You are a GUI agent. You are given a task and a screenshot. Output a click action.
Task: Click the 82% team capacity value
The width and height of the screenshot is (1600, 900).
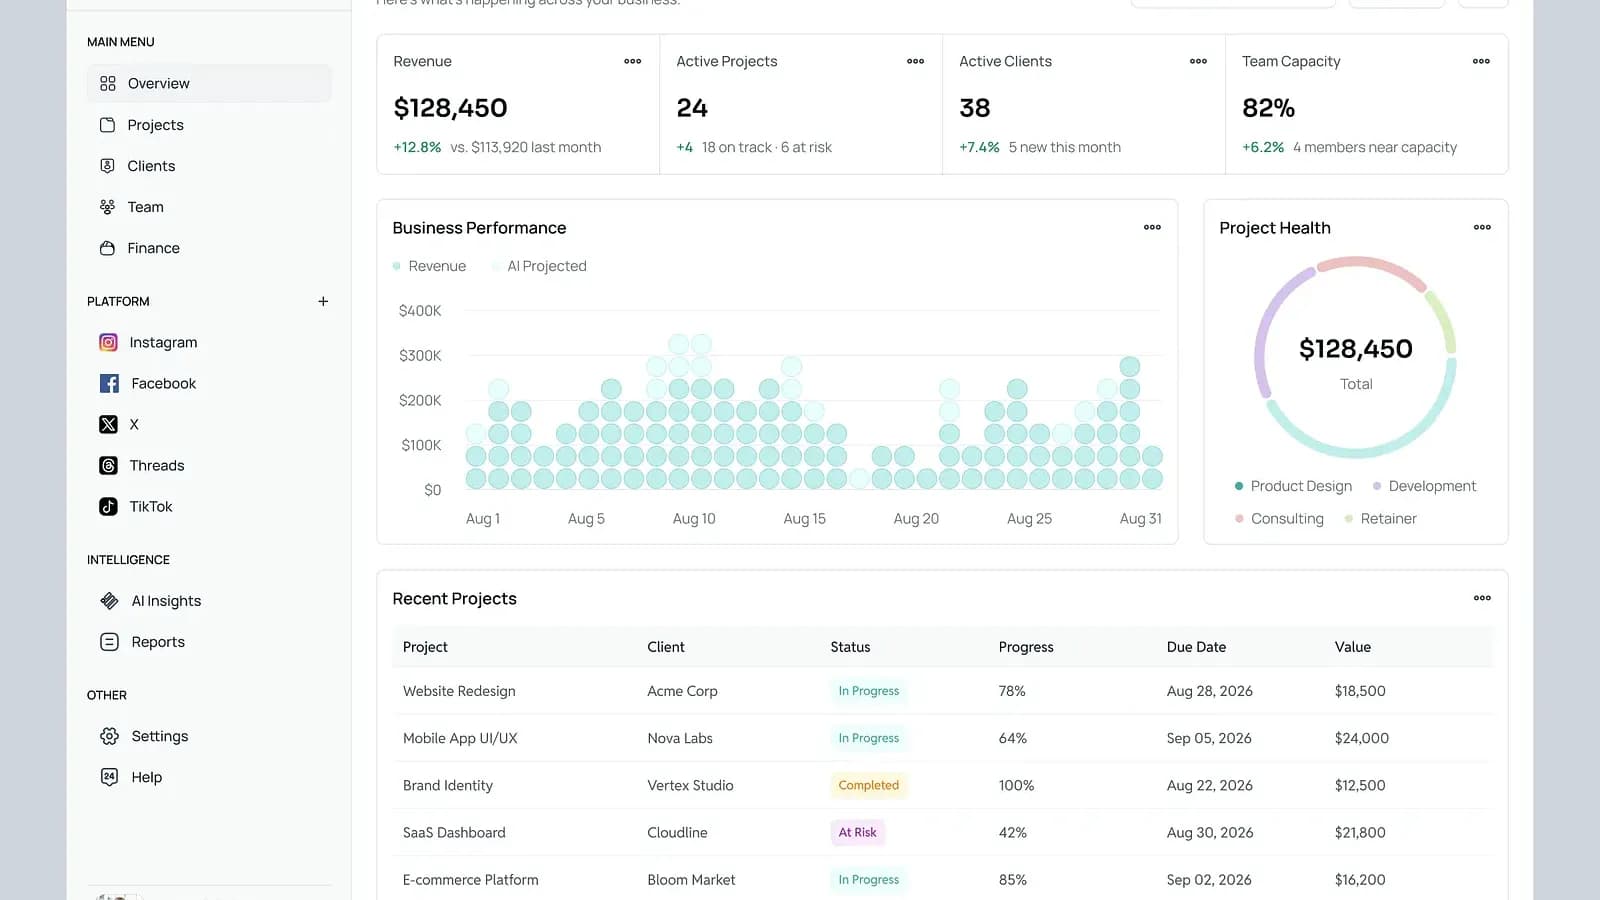point(1268,108)
